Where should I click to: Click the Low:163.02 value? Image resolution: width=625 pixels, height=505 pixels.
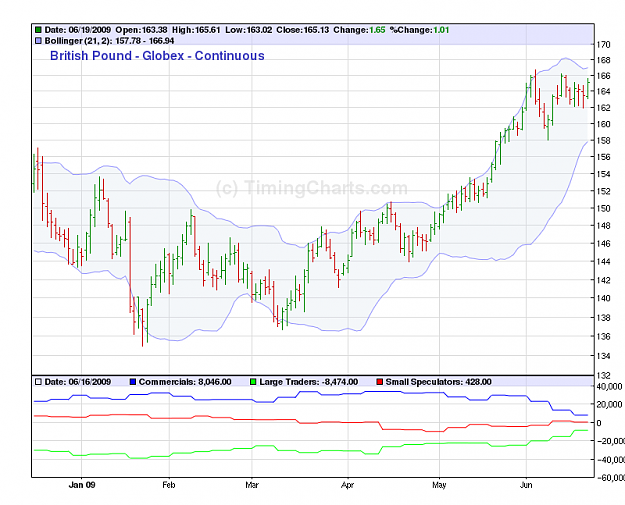tap(249, 30)
